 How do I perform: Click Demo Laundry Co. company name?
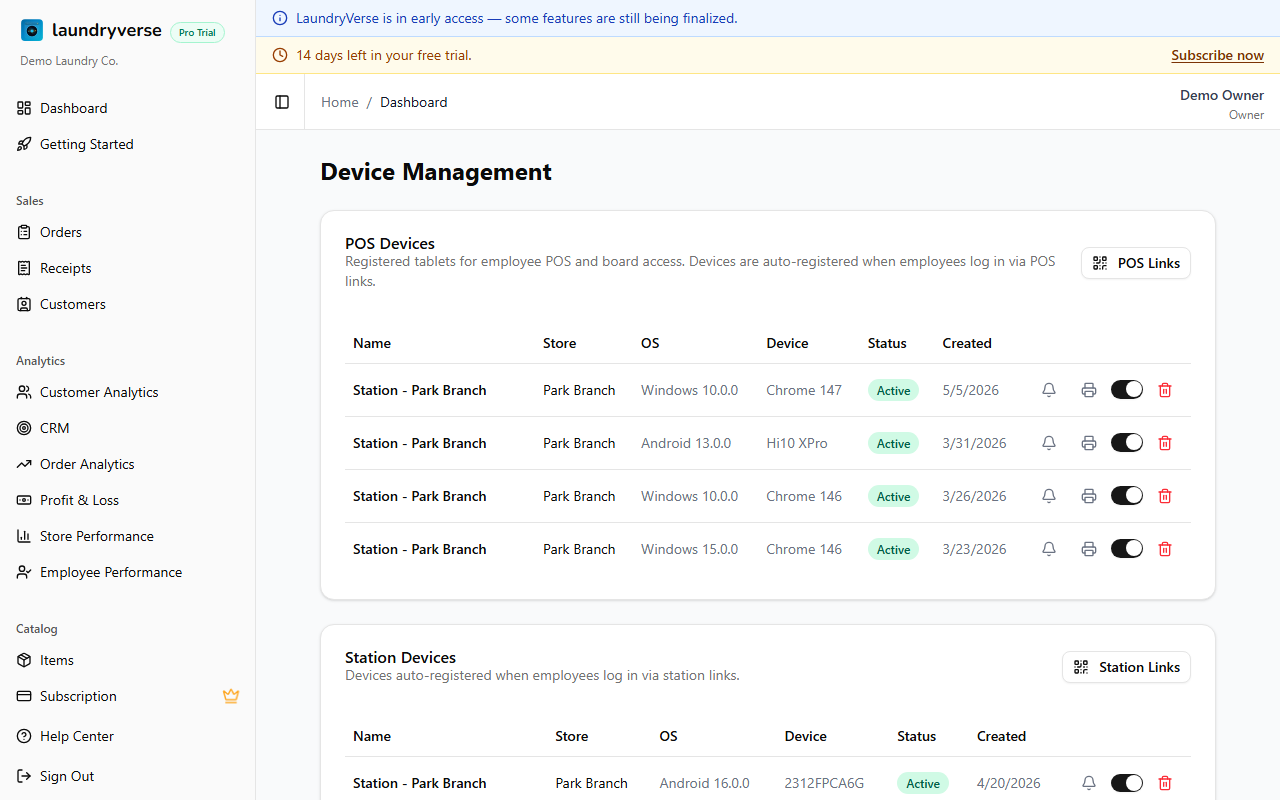(x=69, y=61)
